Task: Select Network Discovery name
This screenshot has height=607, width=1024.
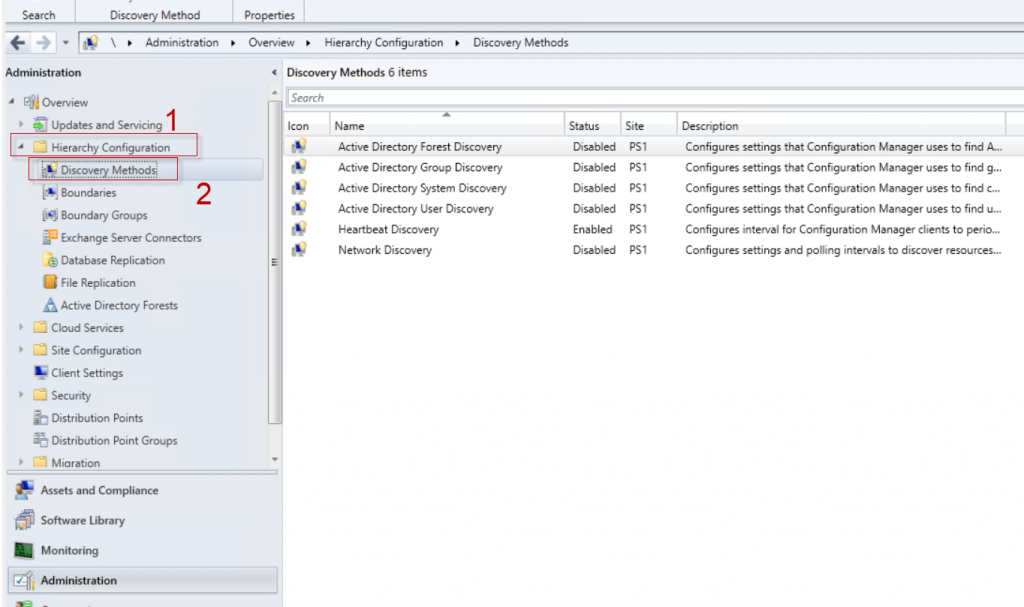Action: pos(385,250)
